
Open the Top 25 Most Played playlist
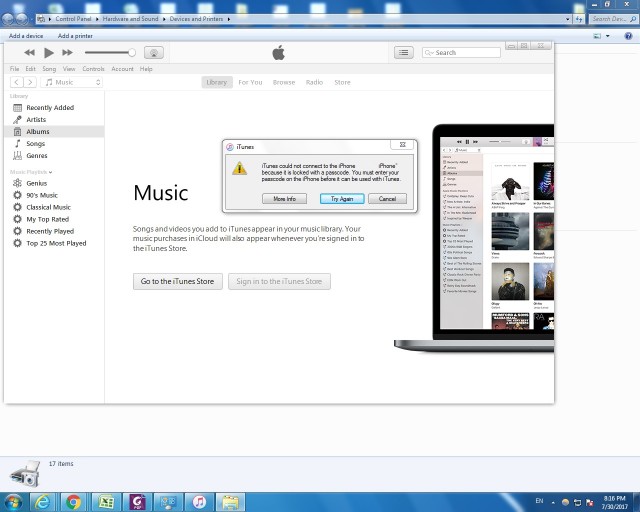point(54,243)
